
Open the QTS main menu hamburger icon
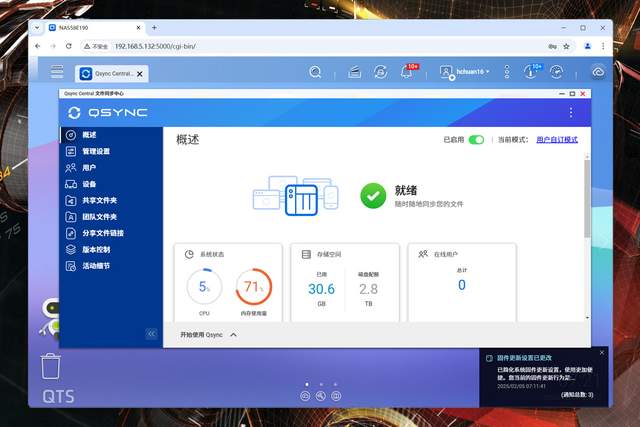point(57,72)
